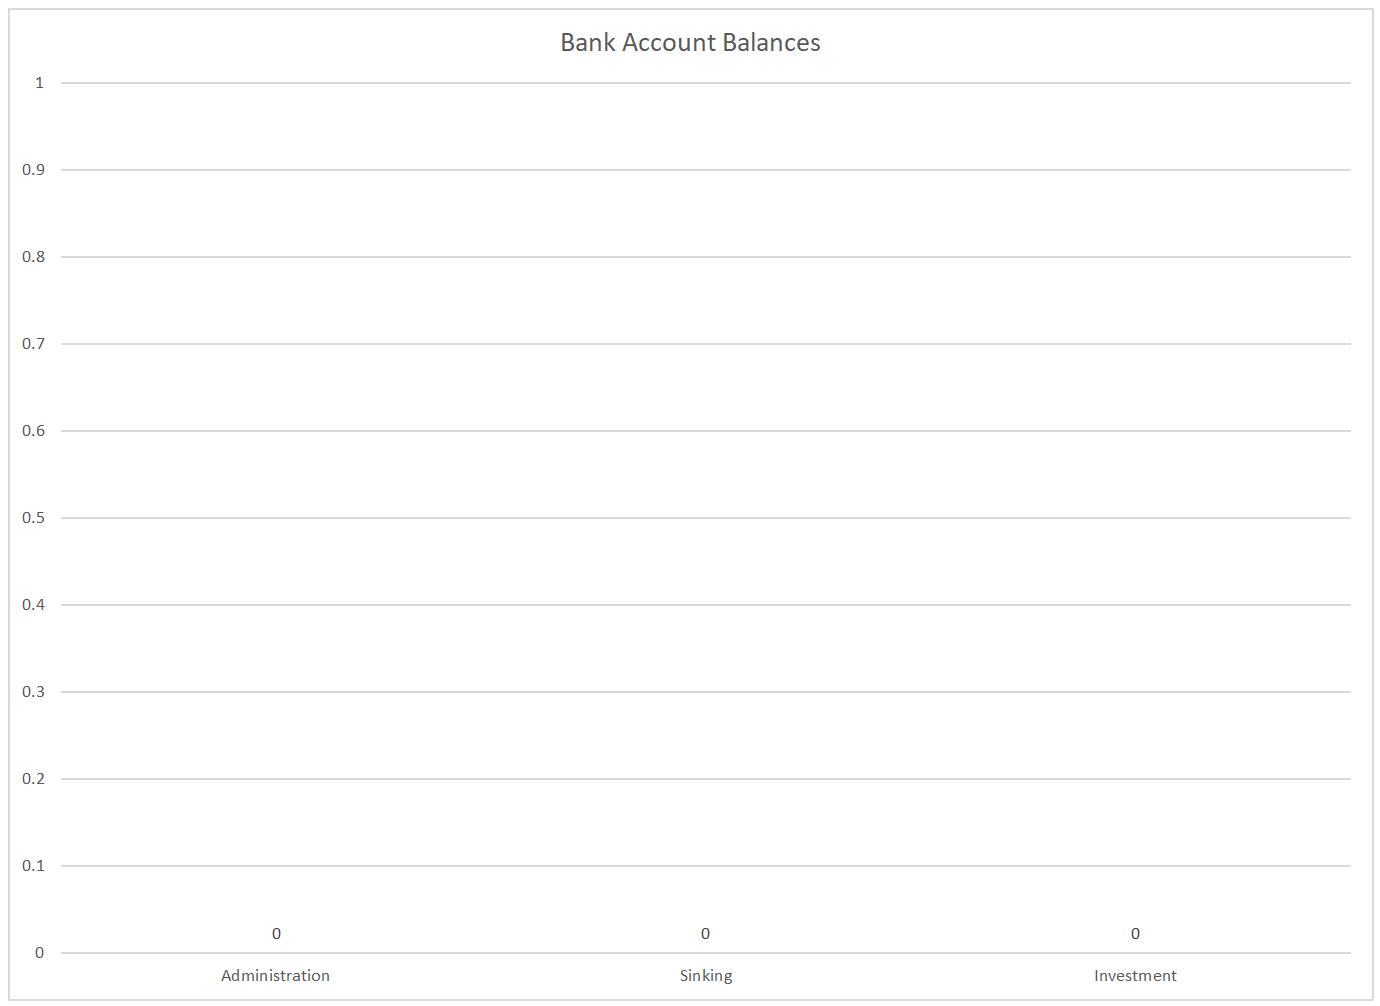1380x1006 pixels.
Task: Select the Investment data label 0
Action: click(x=1135, y=934)
